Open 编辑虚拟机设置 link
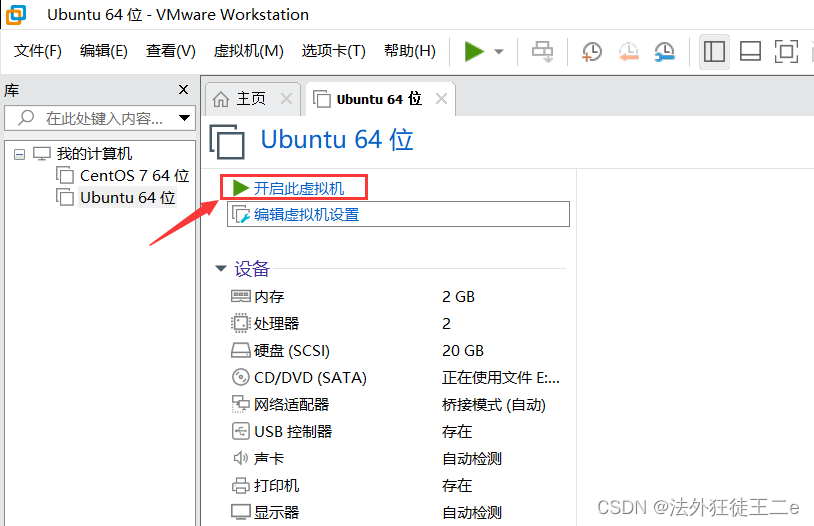The image size is (814, 526). [x=306, y=214]
